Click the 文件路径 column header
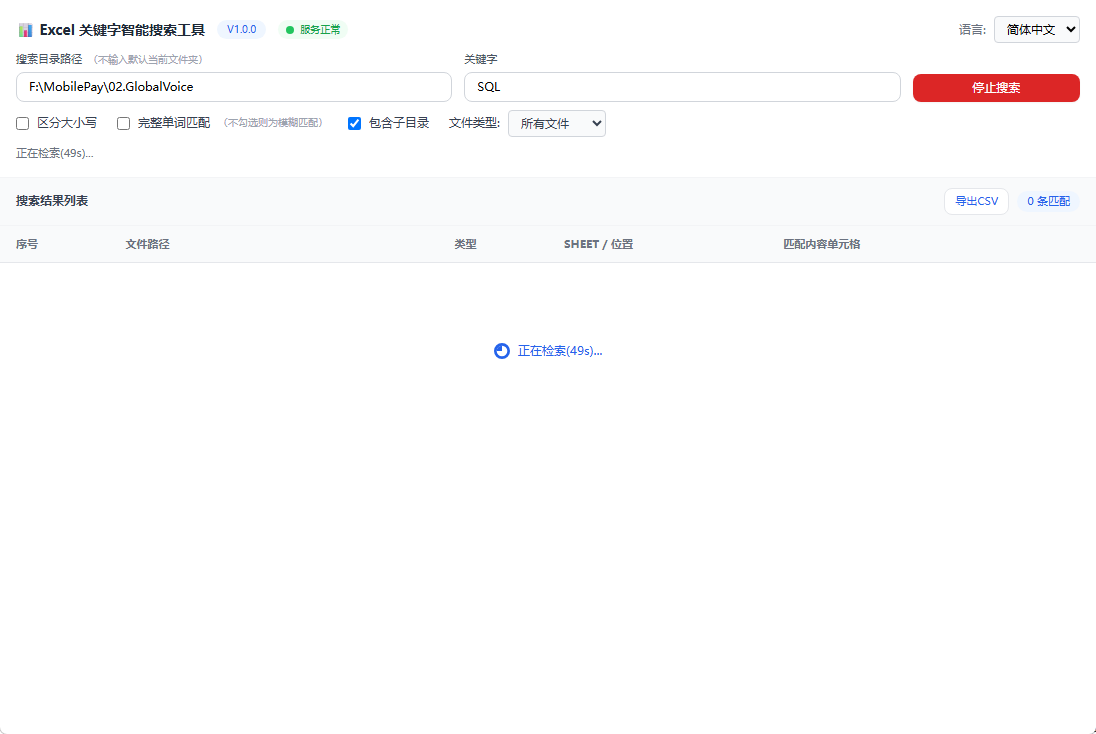This screenshot has width=1096, height=734. [x=147, y=244]
